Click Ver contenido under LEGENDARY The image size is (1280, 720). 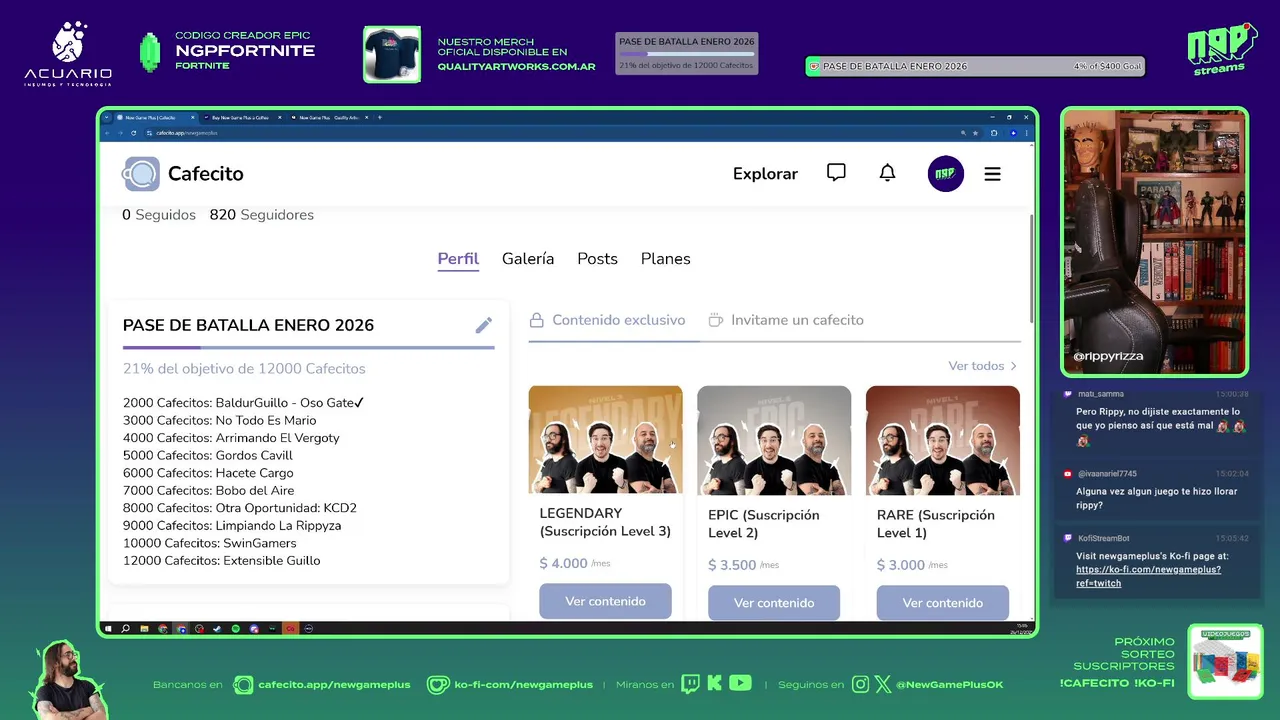click(605, 601)
